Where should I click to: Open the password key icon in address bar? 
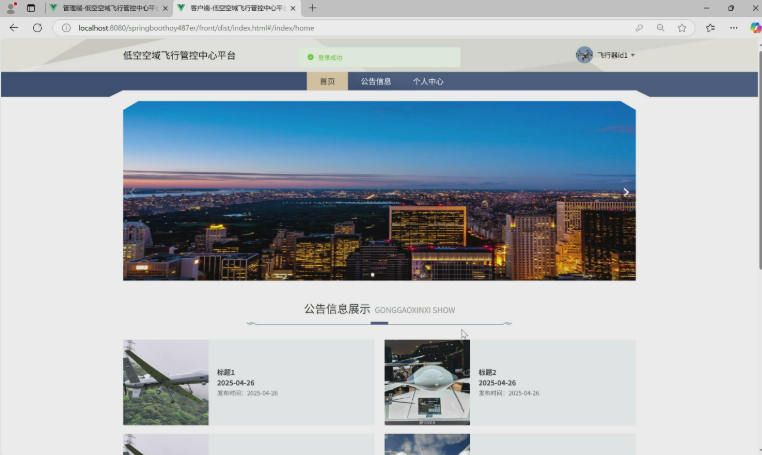(x=639, y=28)
